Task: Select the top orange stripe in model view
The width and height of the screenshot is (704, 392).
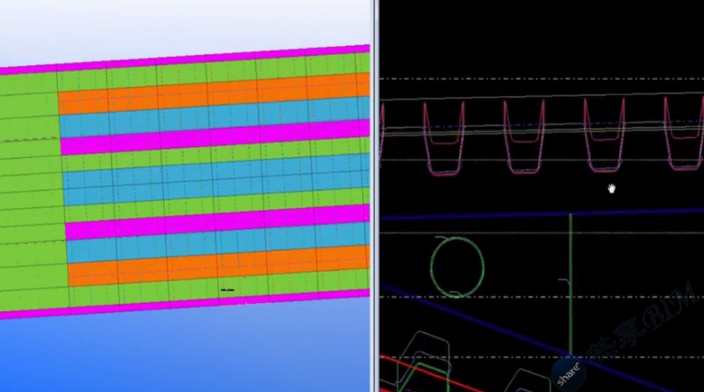Action: click(215, 93)
